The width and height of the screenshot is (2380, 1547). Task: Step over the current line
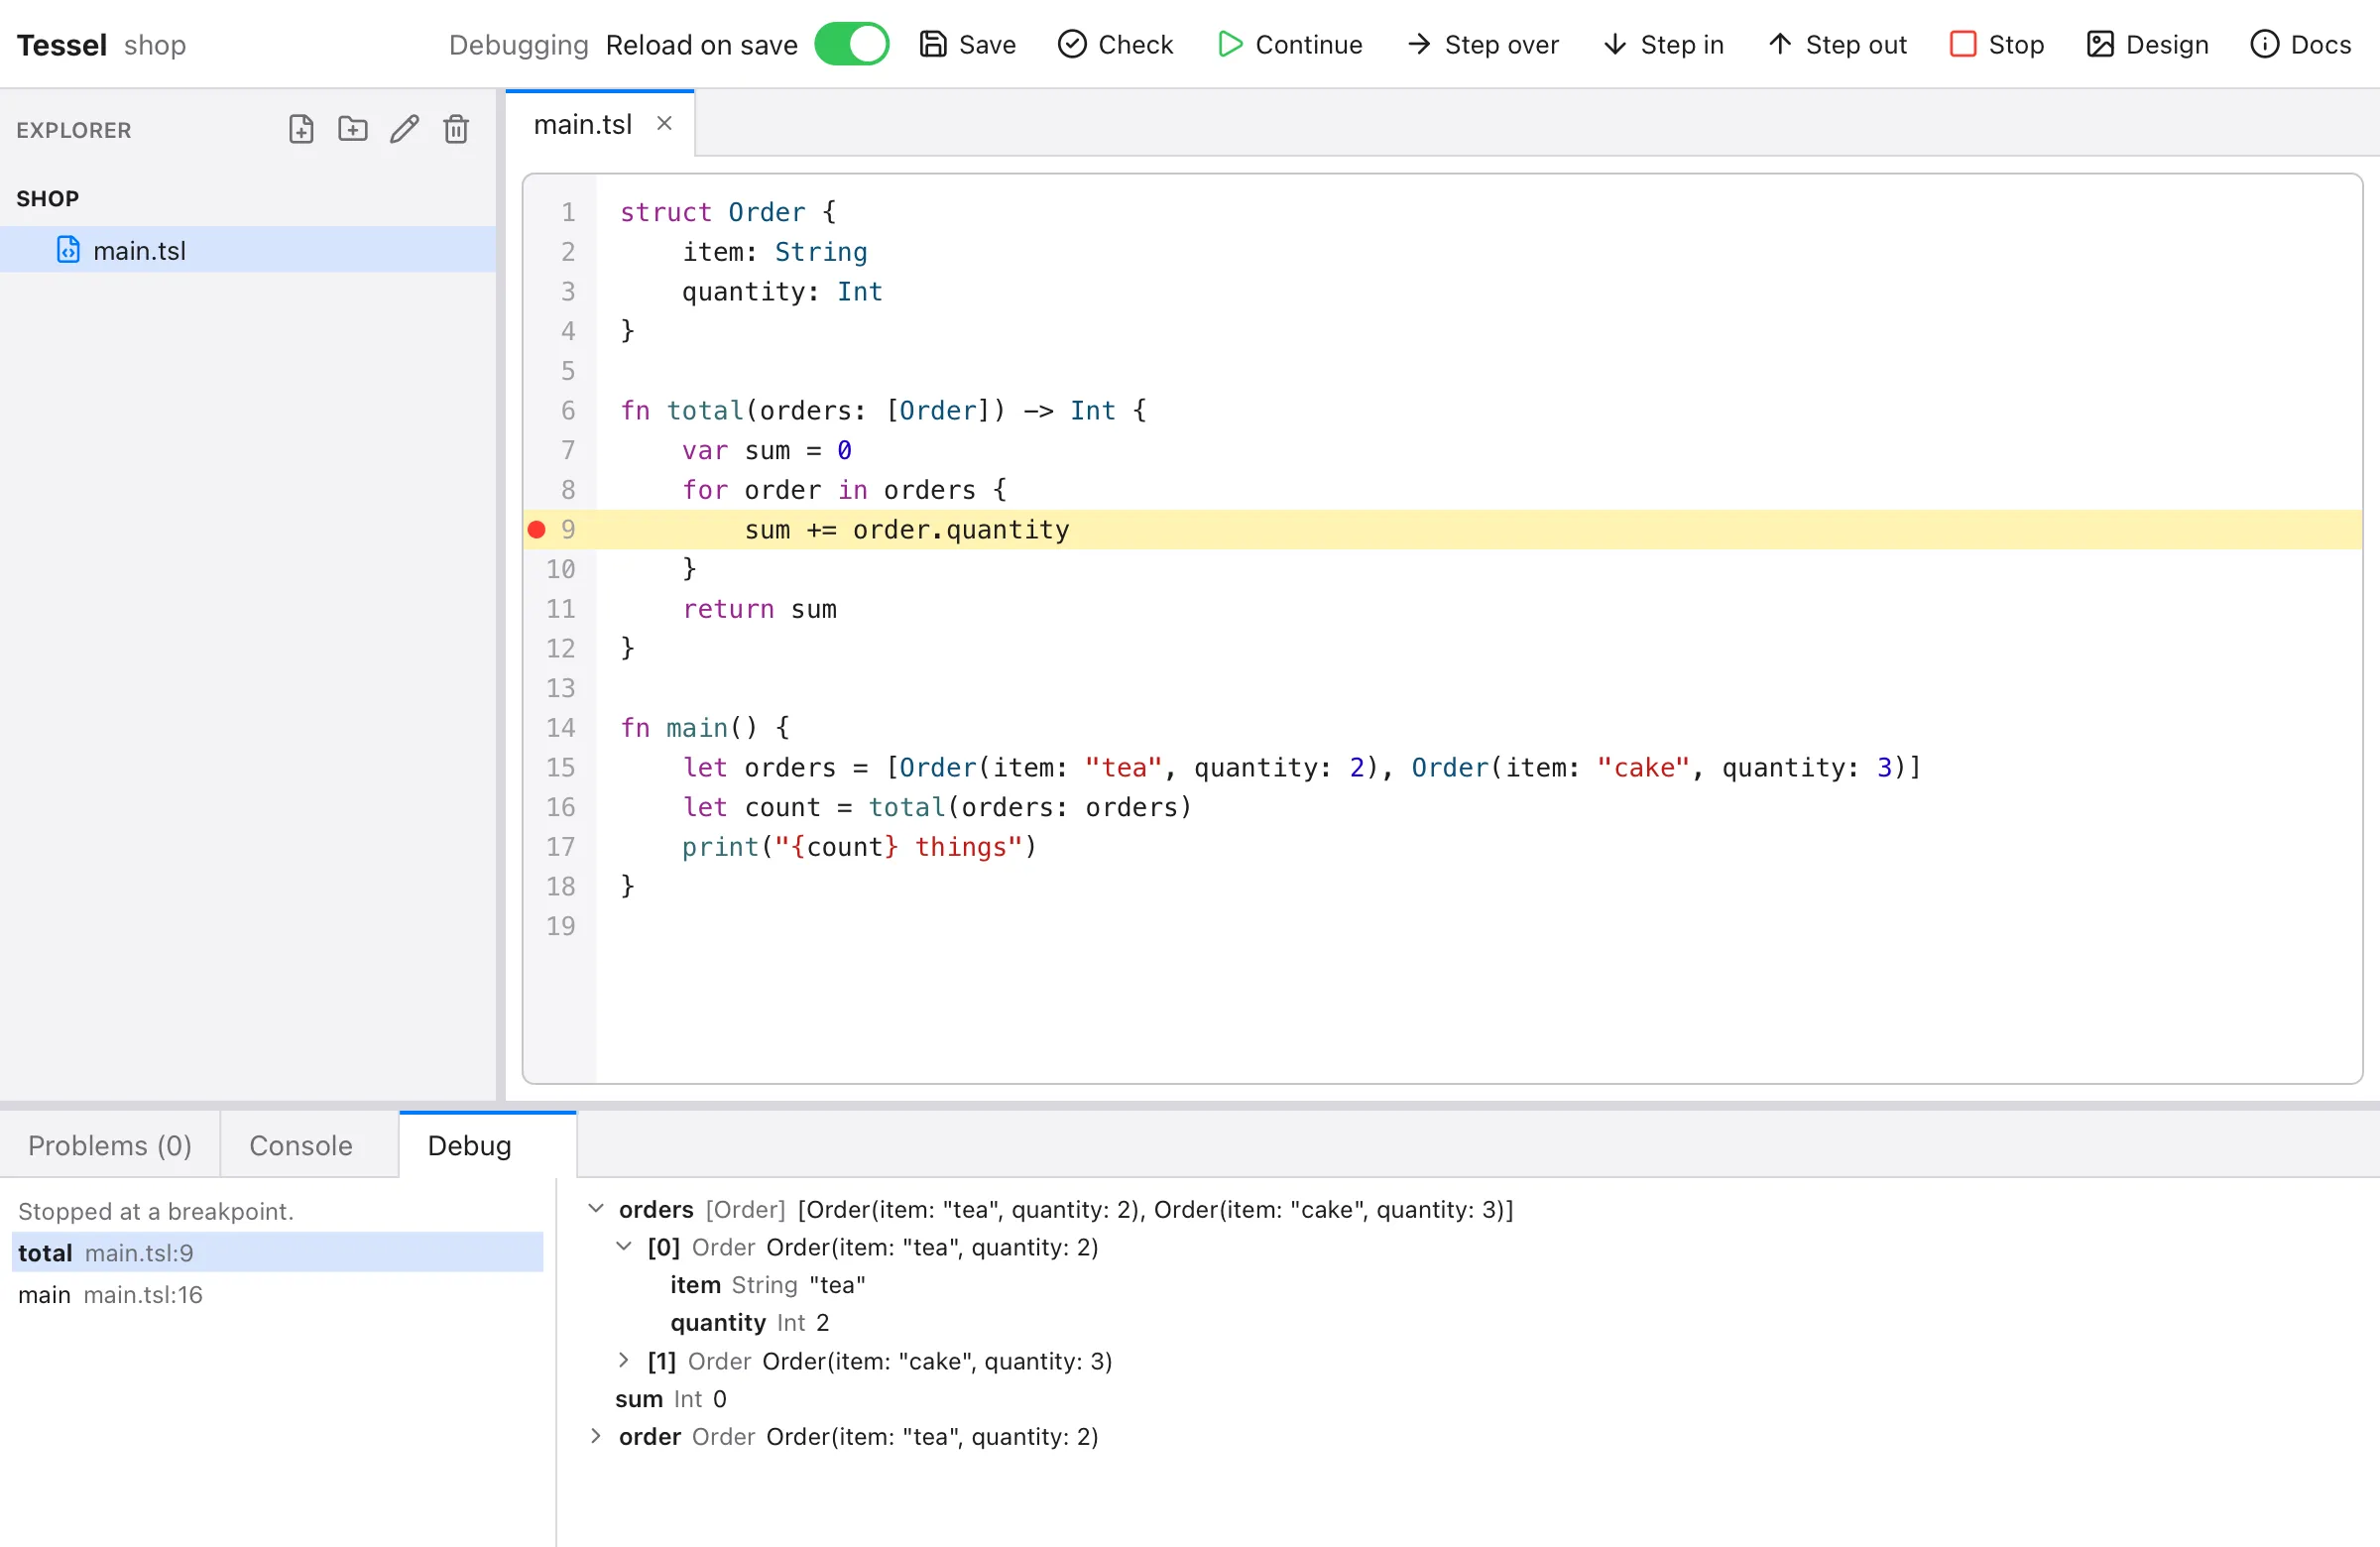tap(1482, 44)
